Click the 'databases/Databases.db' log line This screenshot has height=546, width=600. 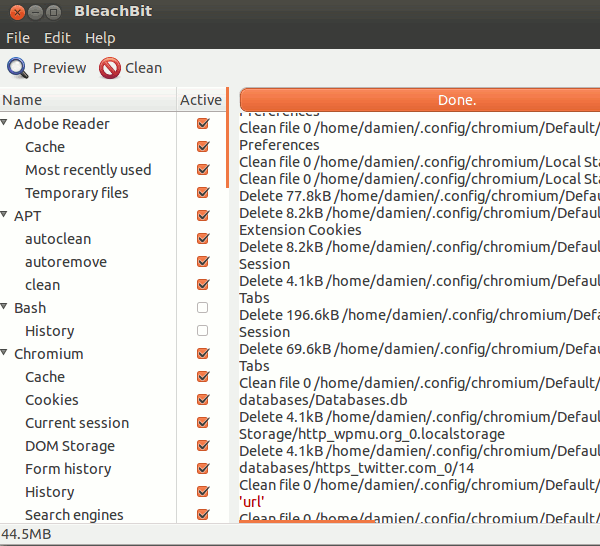(x=323, y=400)
